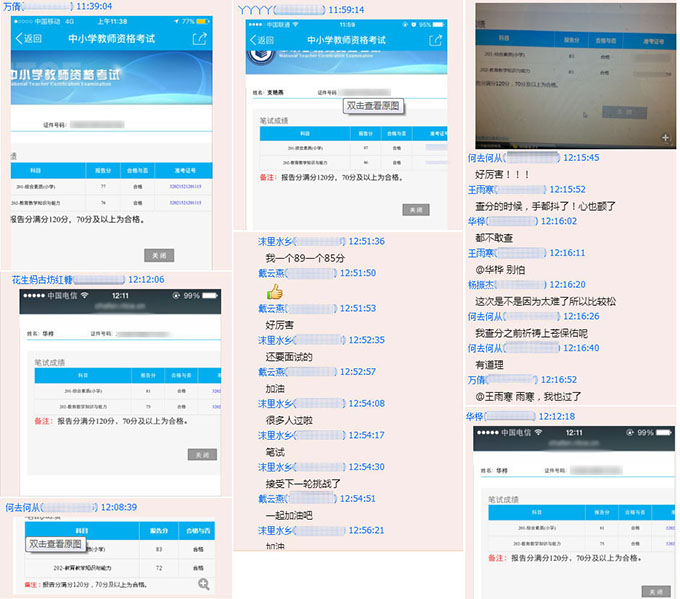Click message 我查分之前祈祷上苍保佑呢
Viewport: 680px width, 599px height.
click(x=531, y=333)
